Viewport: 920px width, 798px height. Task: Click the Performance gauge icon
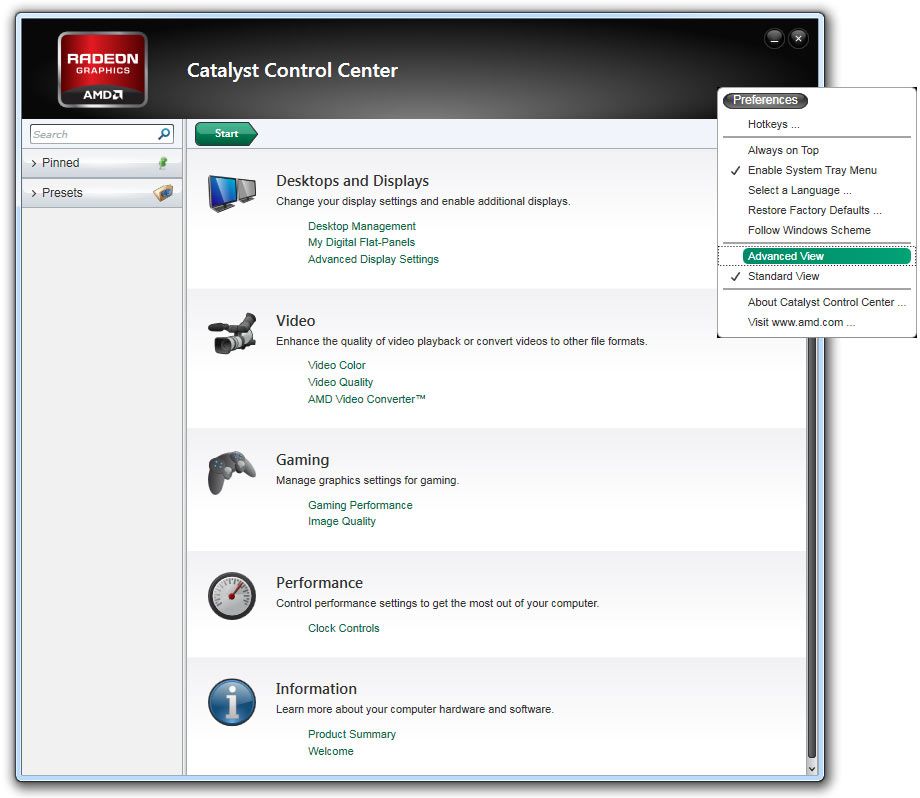(x=232, y=596)
